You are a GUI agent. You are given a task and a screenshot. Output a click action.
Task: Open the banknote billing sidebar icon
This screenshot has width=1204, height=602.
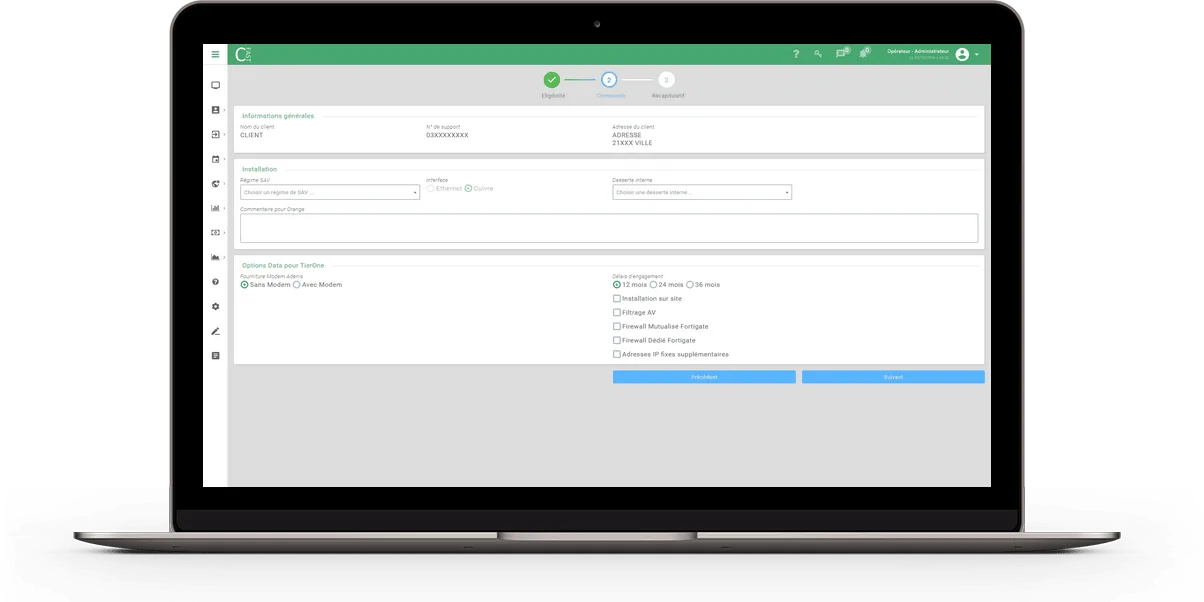[x=215, y=233]
